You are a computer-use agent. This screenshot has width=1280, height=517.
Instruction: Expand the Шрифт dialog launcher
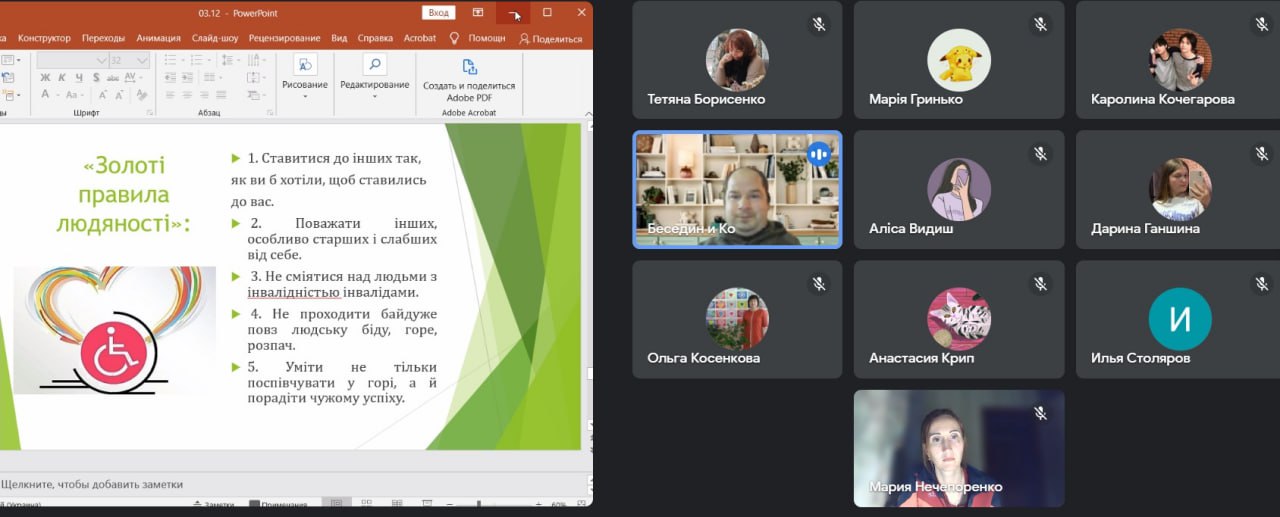[150, 113]
